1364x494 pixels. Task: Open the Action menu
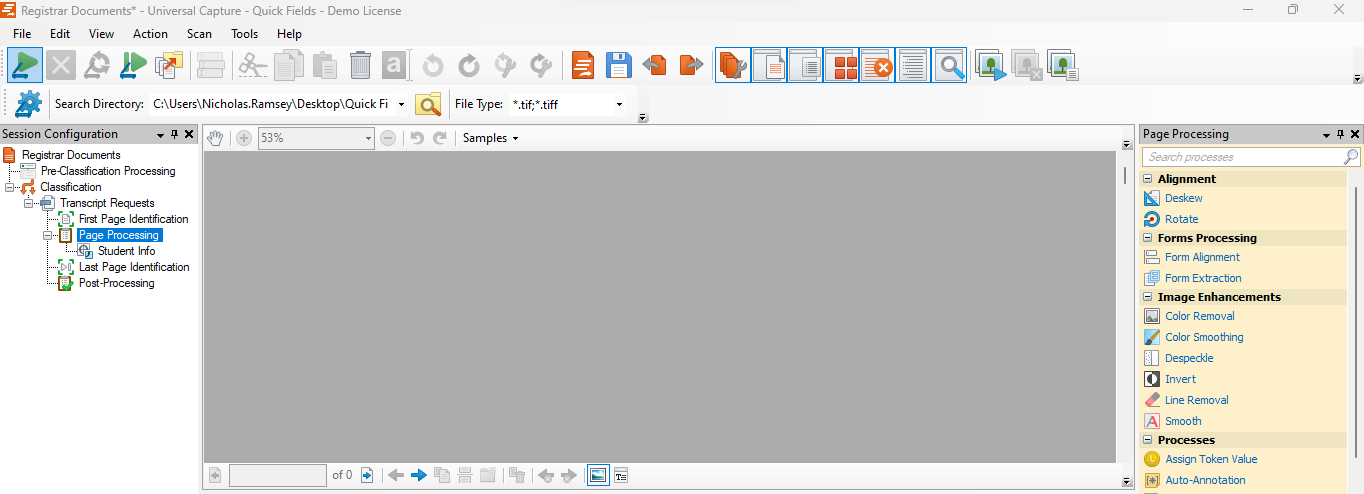[x=150, y=33]
